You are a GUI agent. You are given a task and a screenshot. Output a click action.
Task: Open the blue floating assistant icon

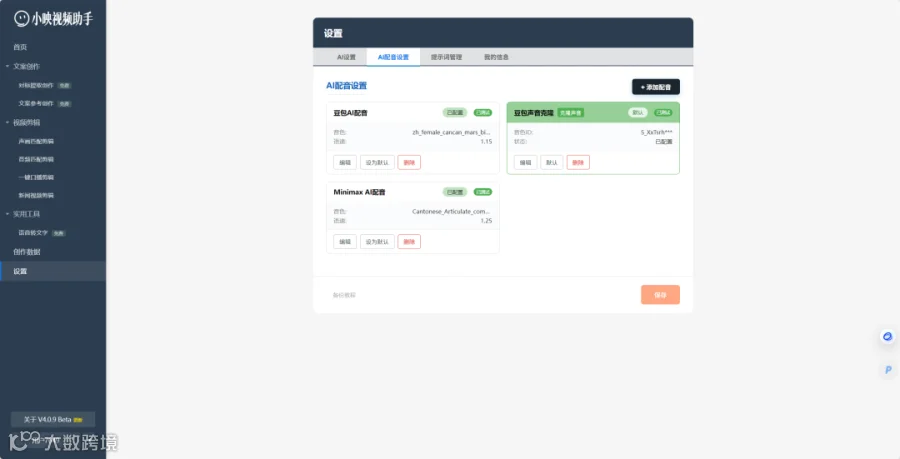pyautogui.click(x=887, y=337)
